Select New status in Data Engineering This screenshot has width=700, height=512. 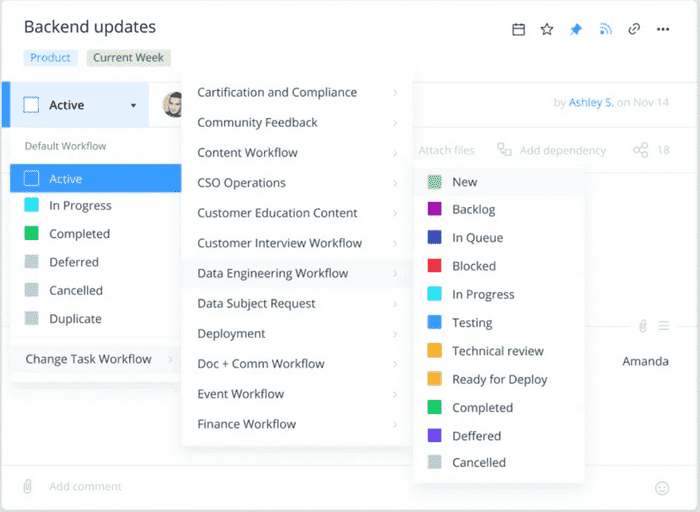click(x=499, y=182)
